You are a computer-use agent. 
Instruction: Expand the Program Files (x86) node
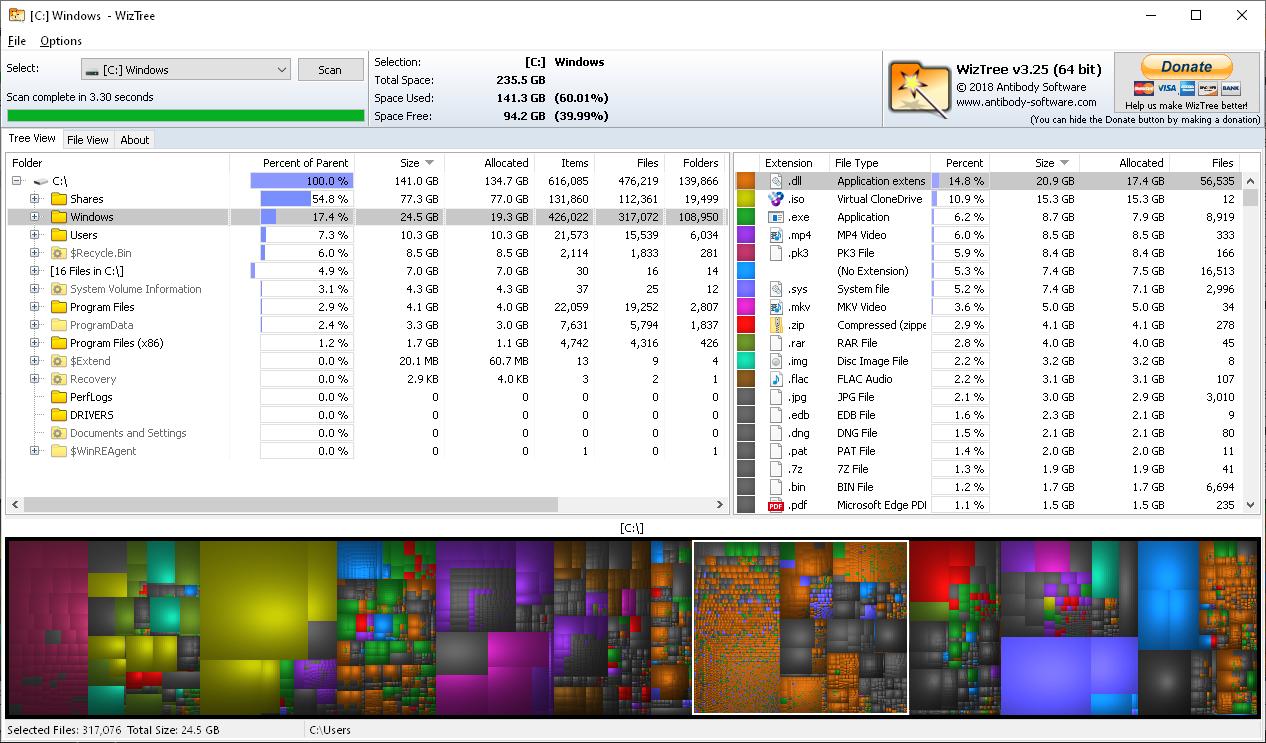tap(35, 343)
